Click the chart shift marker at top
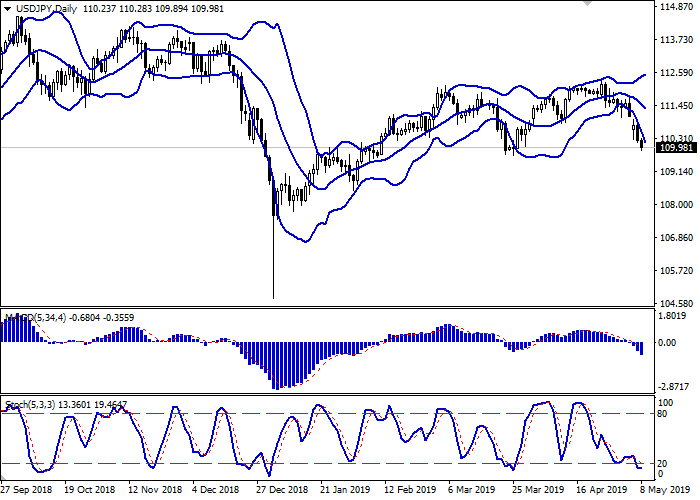This screenshot has width=700, height=500. coord(588,4)
